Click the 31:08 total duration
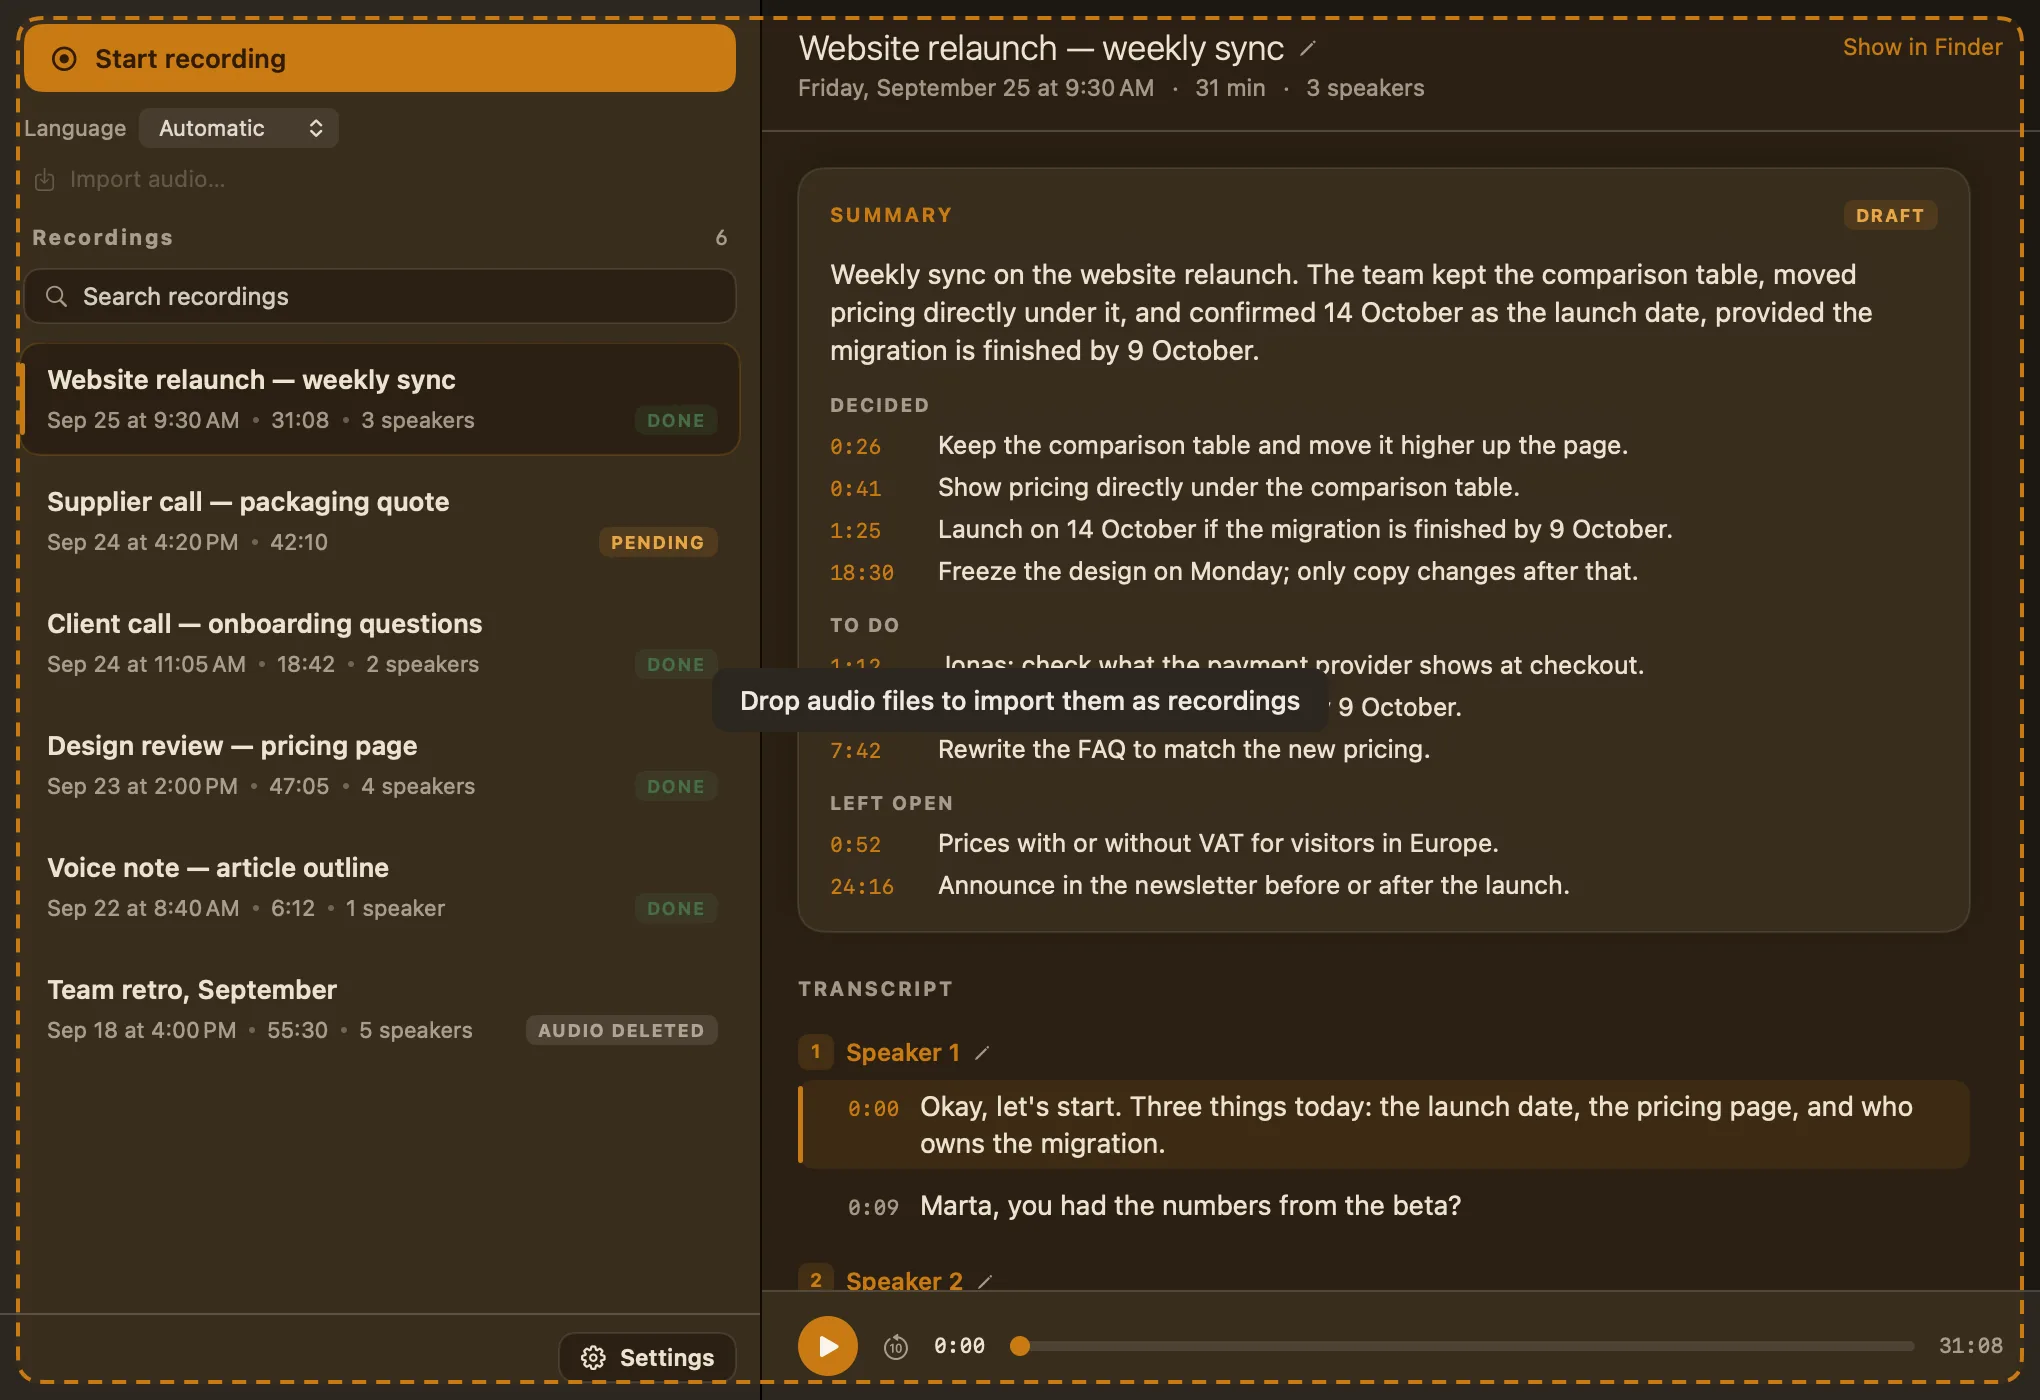 click(1970, 1346)
